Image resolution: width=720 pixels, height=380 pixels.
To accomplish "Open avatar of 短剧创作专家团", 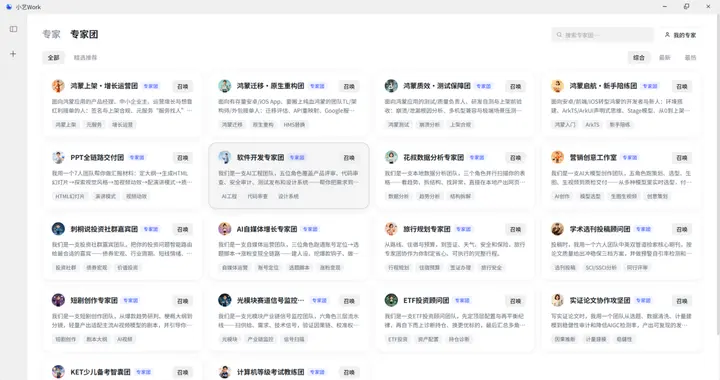I will 58,301.
